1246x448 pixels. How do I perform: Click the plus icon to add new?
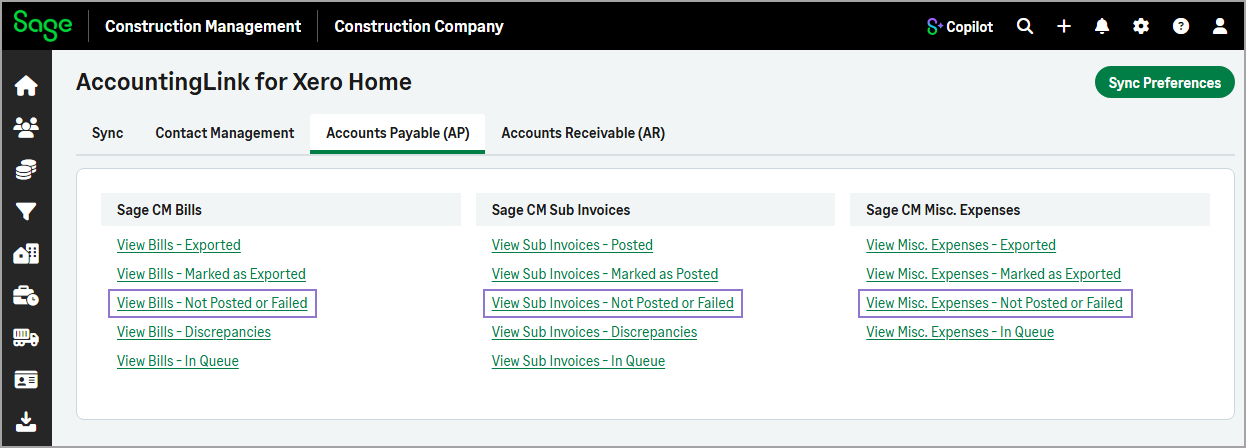click(x=1064, y=27)
